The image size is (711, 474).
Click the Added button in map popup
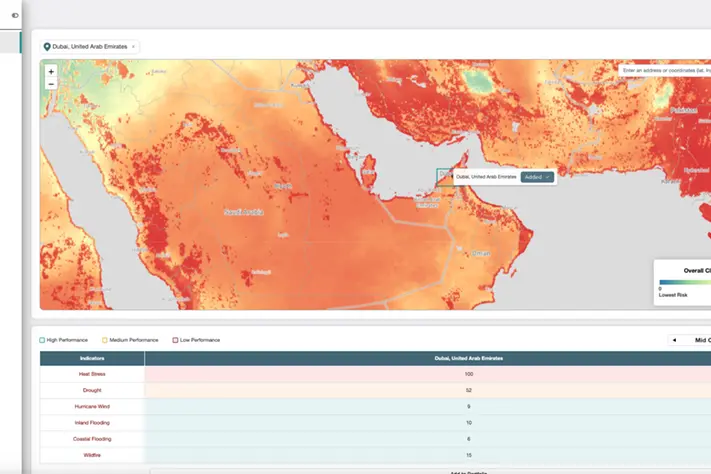pos(536,177)
